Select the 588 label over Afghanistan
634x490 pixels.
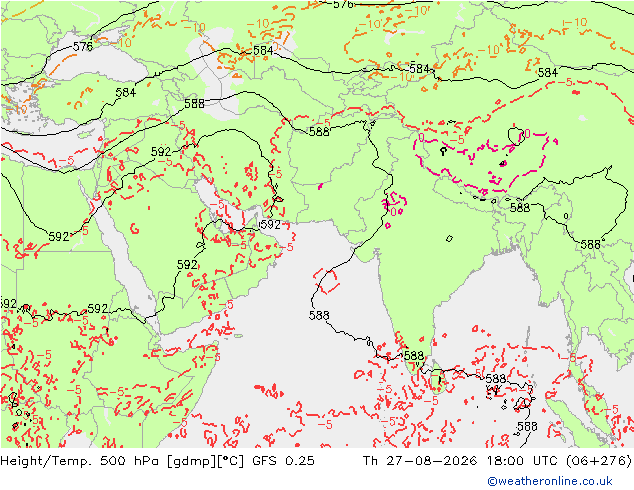(319, 131)
